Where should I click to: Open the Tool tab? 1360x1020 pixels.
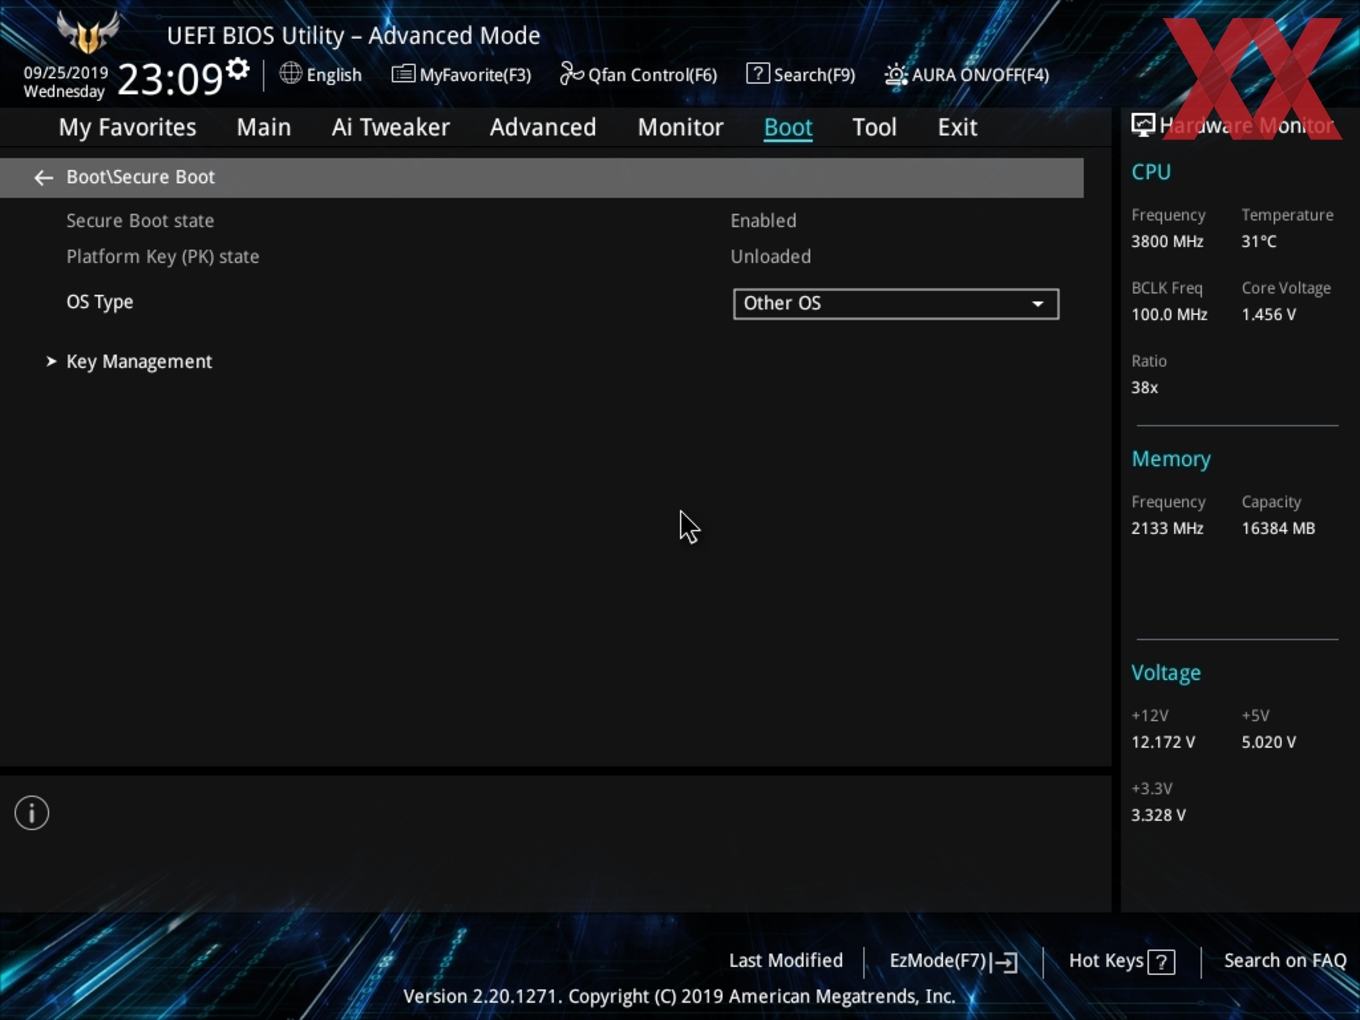tap(874, 127)
